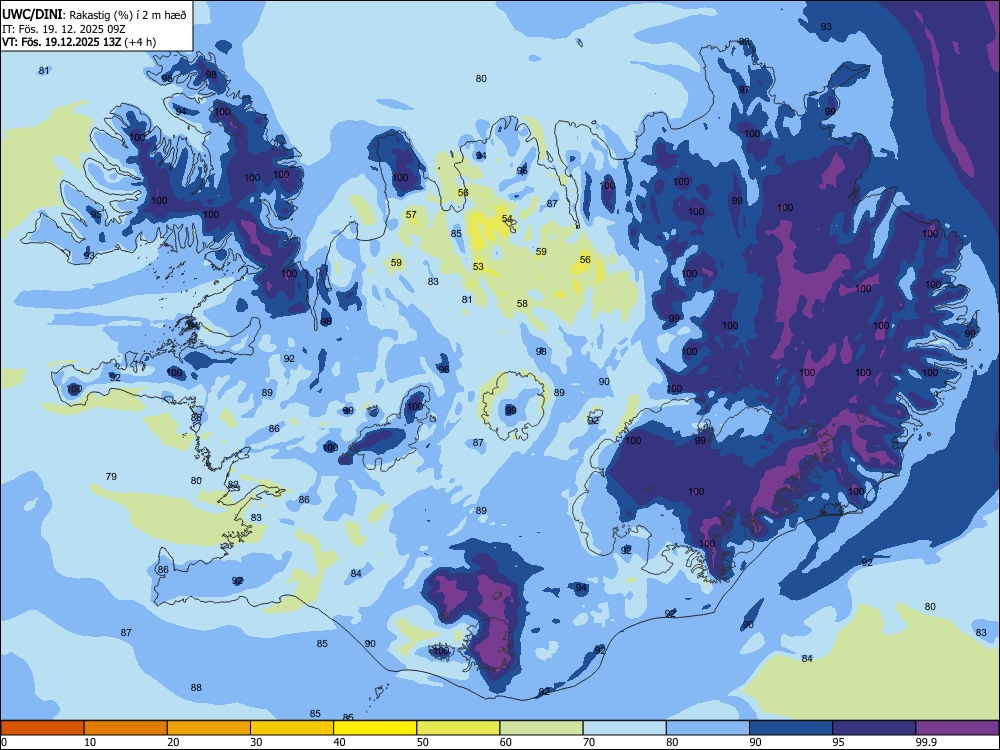Click the legend tick label '20'
The height and width of the screenshot is (750, 1000).
pos(173,742)
